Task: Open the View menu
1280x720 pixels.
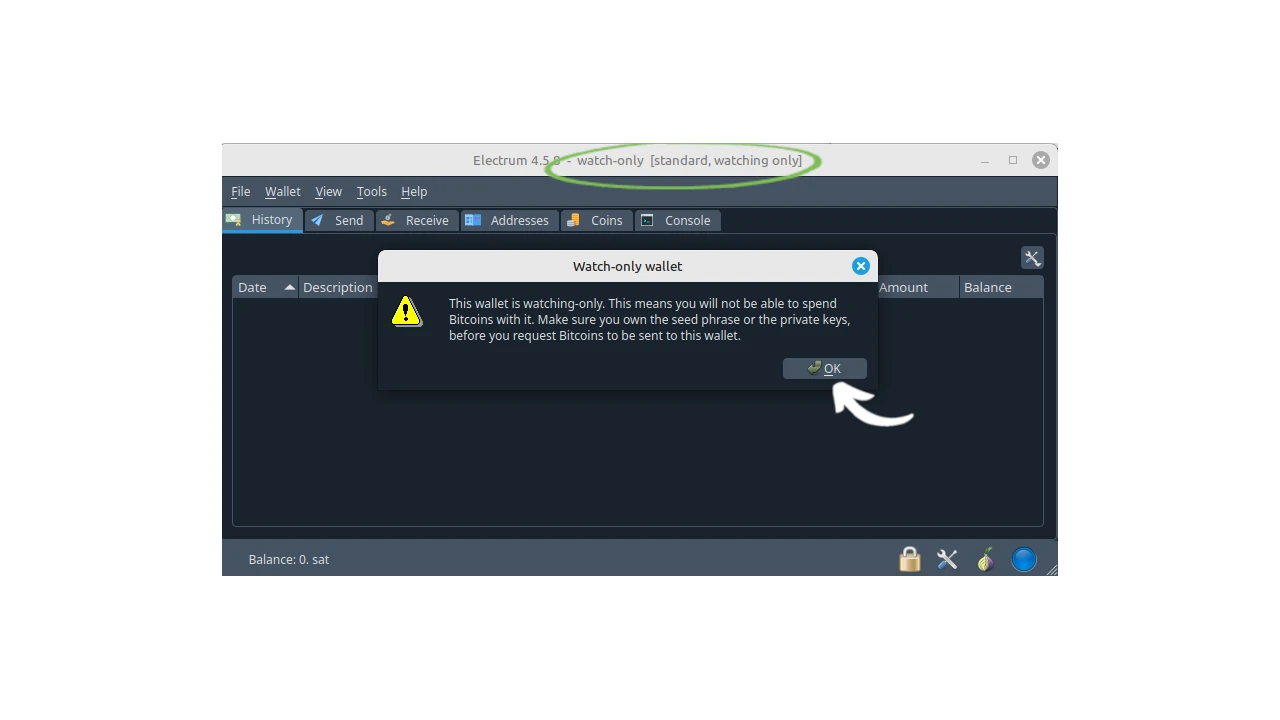Action: 328,192
